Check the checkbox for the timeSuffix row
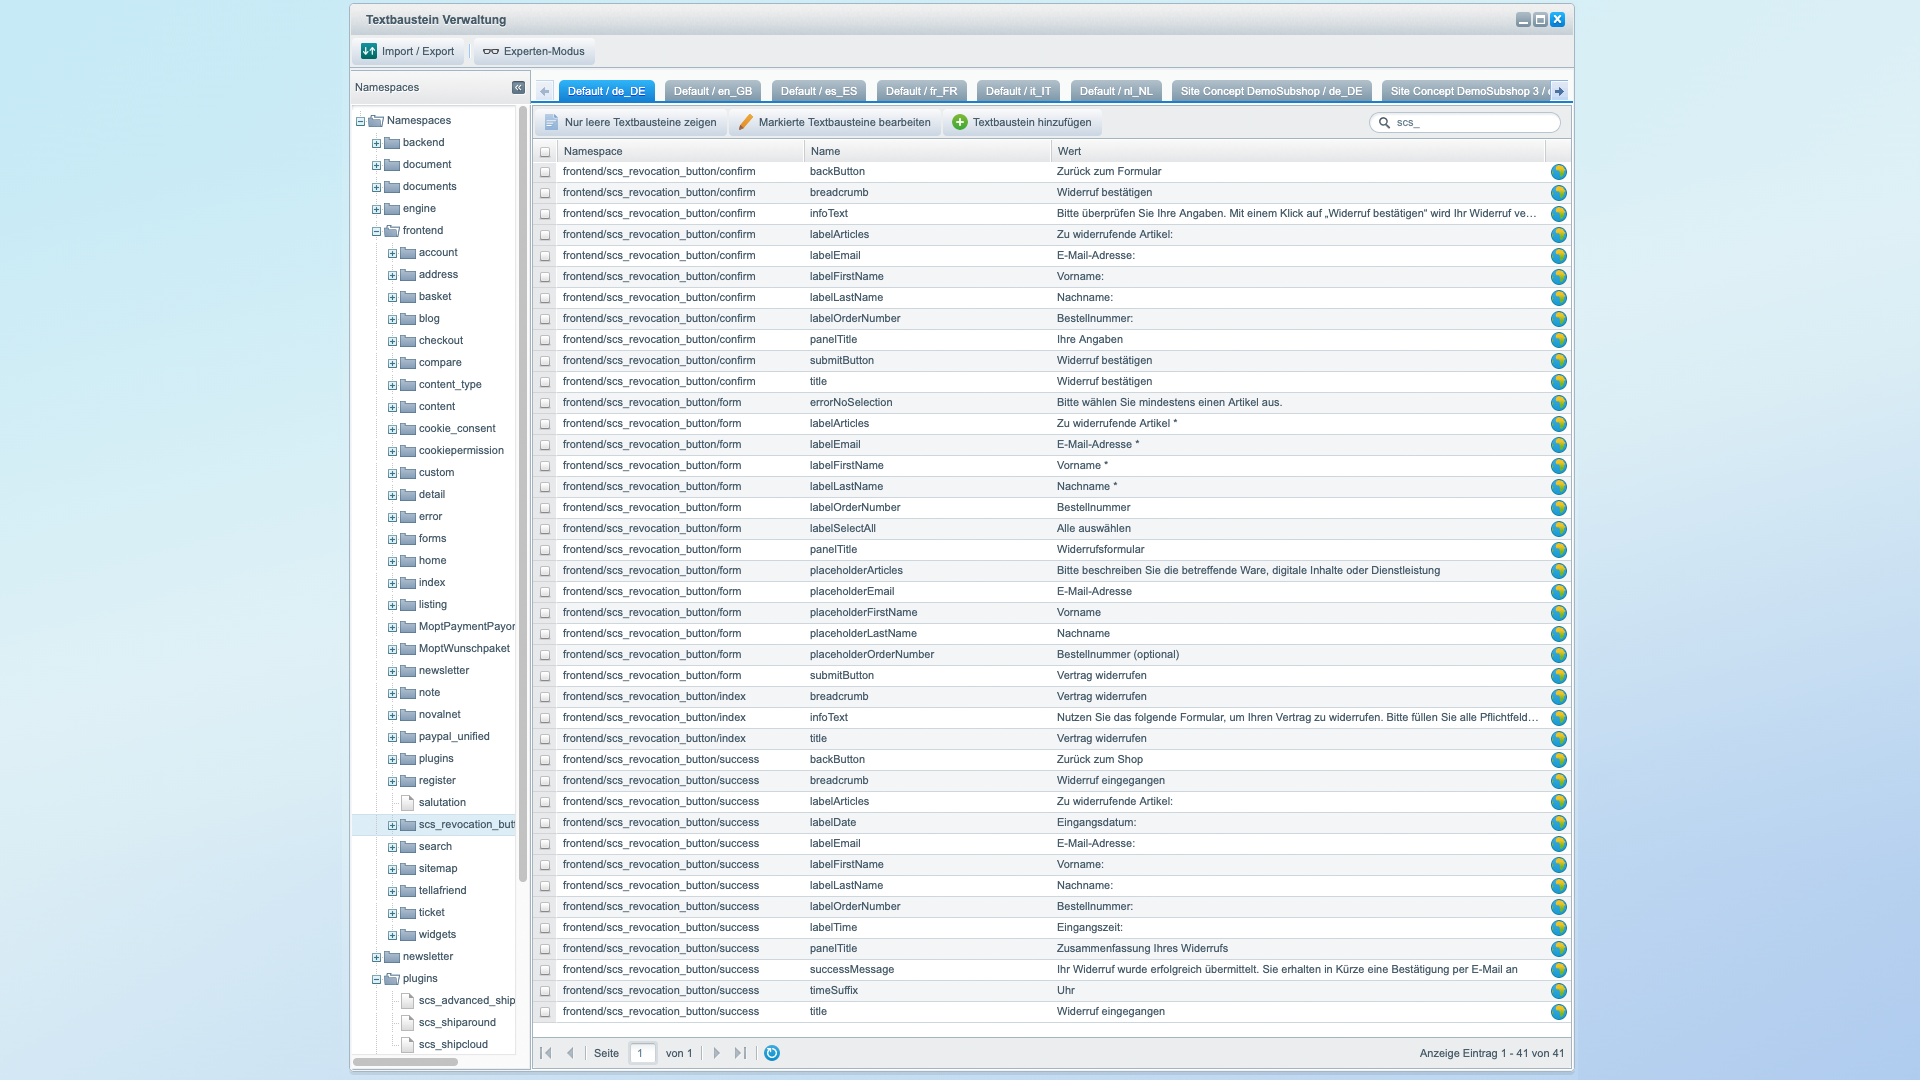Viewport: 1920px width, 1080px height. point(545,991)
